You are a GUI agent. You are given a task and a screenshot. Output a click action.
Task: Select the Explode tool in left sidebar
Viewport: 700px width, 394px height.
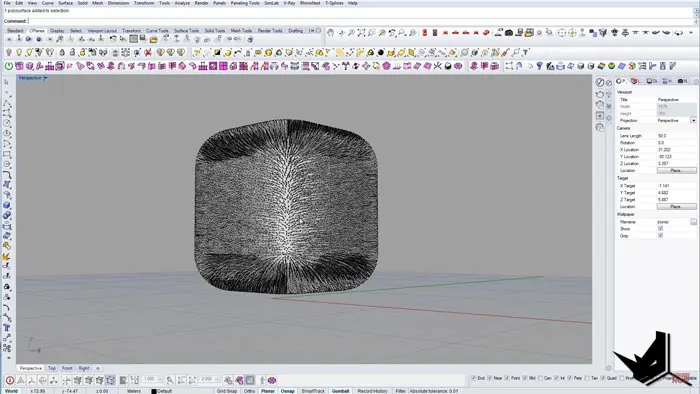tap(7, 257)
